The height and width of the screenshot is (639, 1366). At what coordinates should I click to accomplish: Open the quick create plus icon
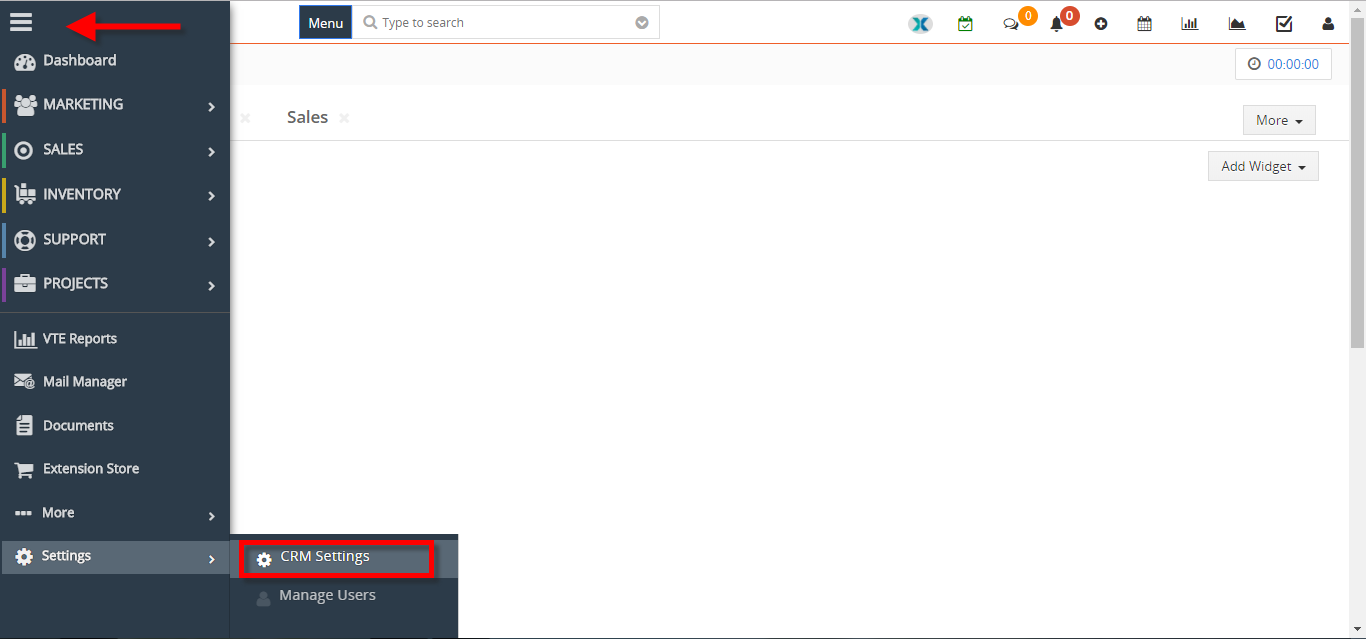(1101, 23)
